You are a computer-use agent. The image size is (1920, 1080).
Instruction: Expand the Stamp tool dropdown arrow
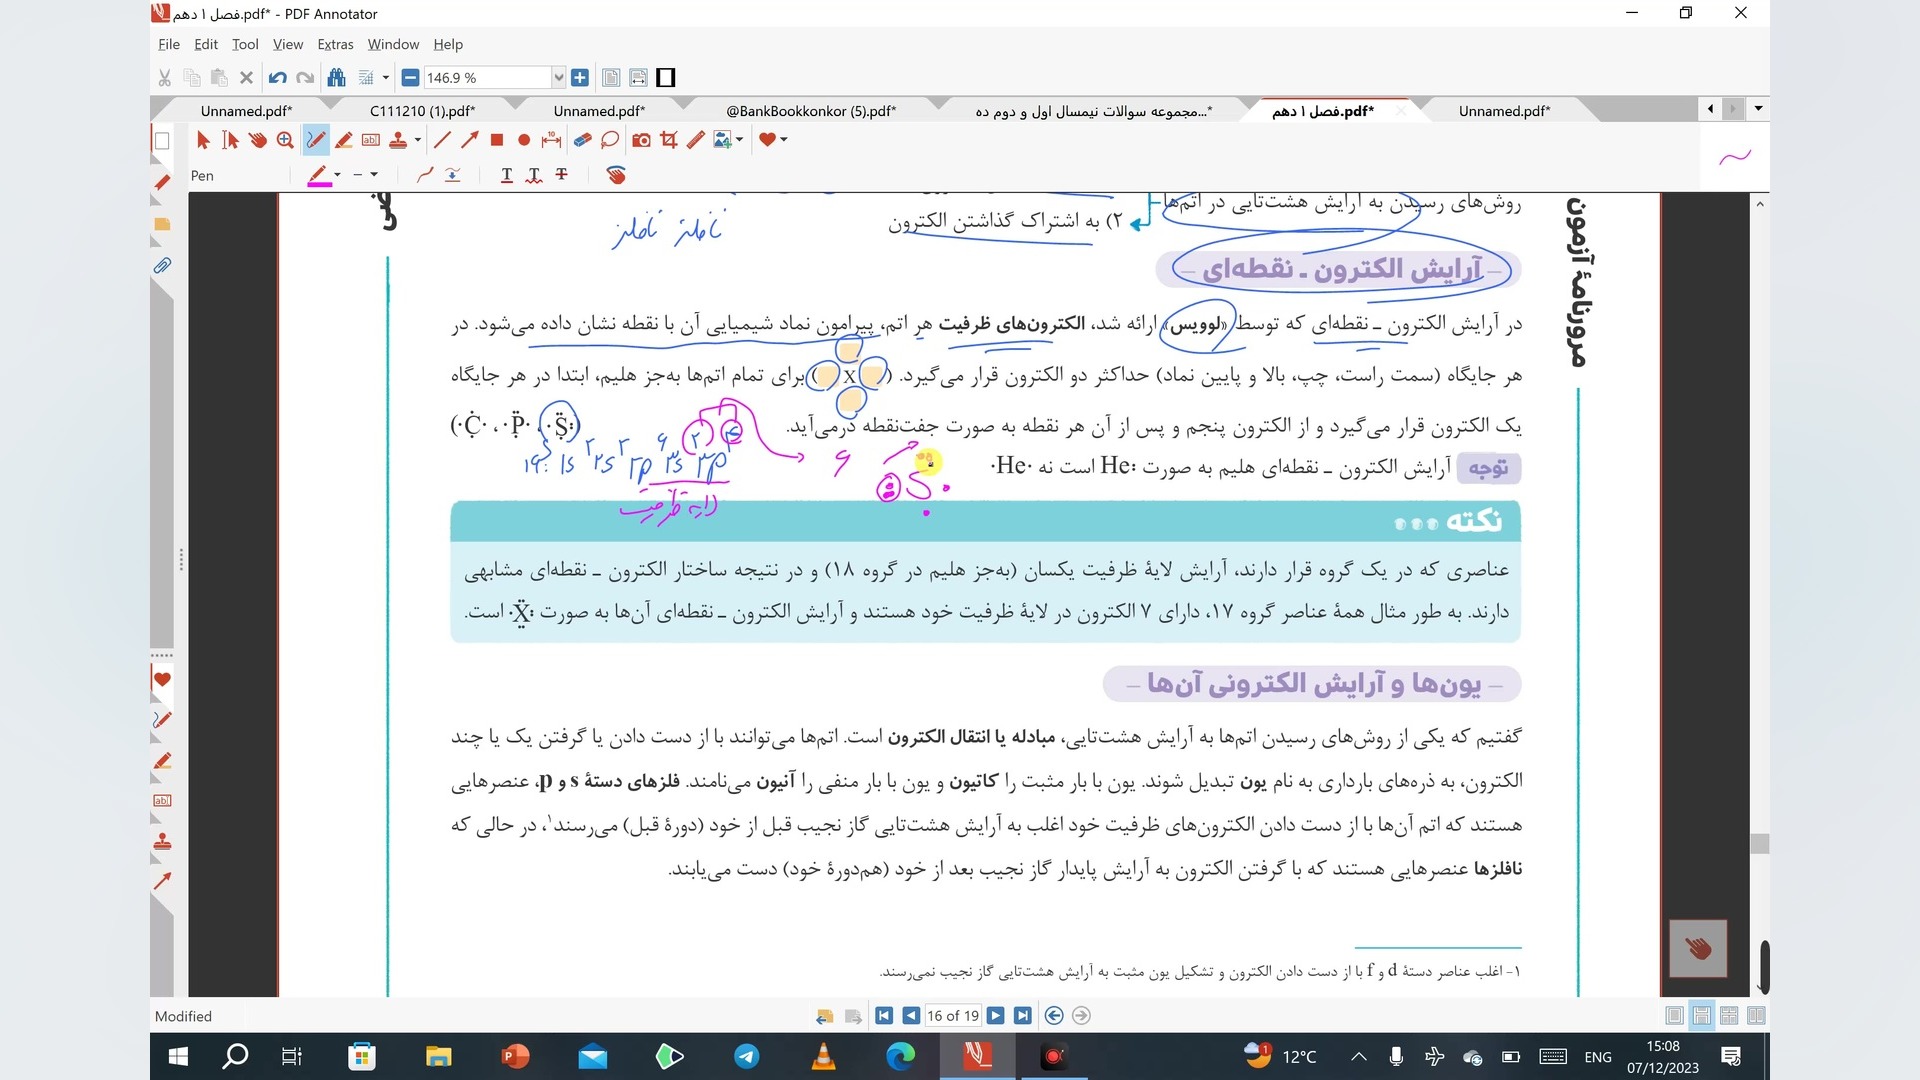pos(417,140)
